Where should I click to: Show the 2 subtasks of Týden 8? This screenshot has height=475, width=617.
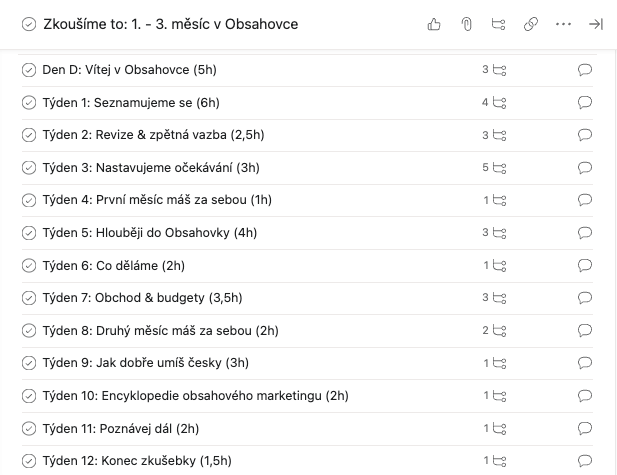pyautogui.click(x=494, y=331)
